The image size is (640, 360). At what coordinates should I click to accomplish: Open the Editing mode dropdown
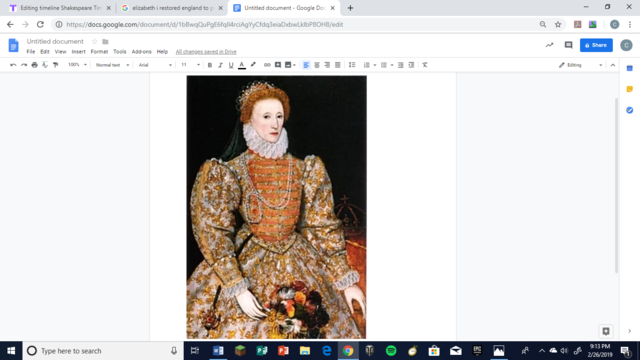[580, 65]
